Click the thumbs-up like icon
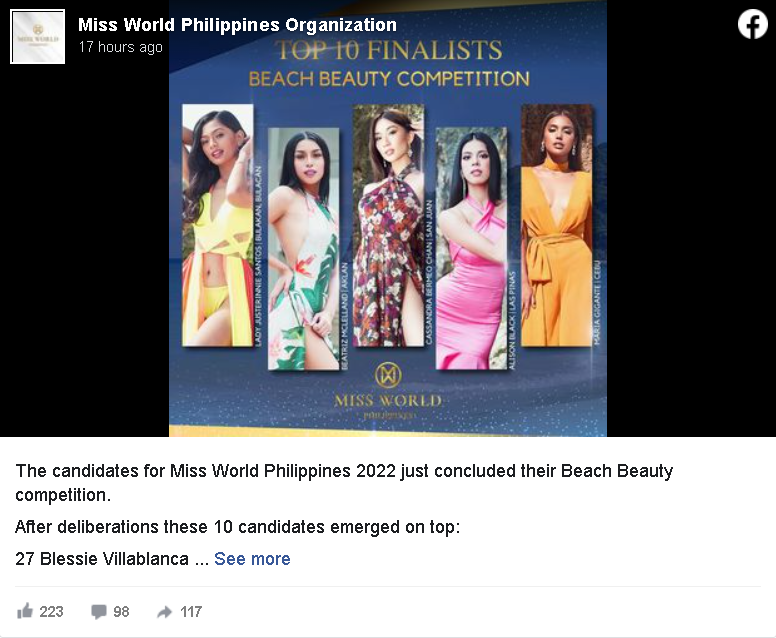 pyautogui.click(x=25, y=611)
